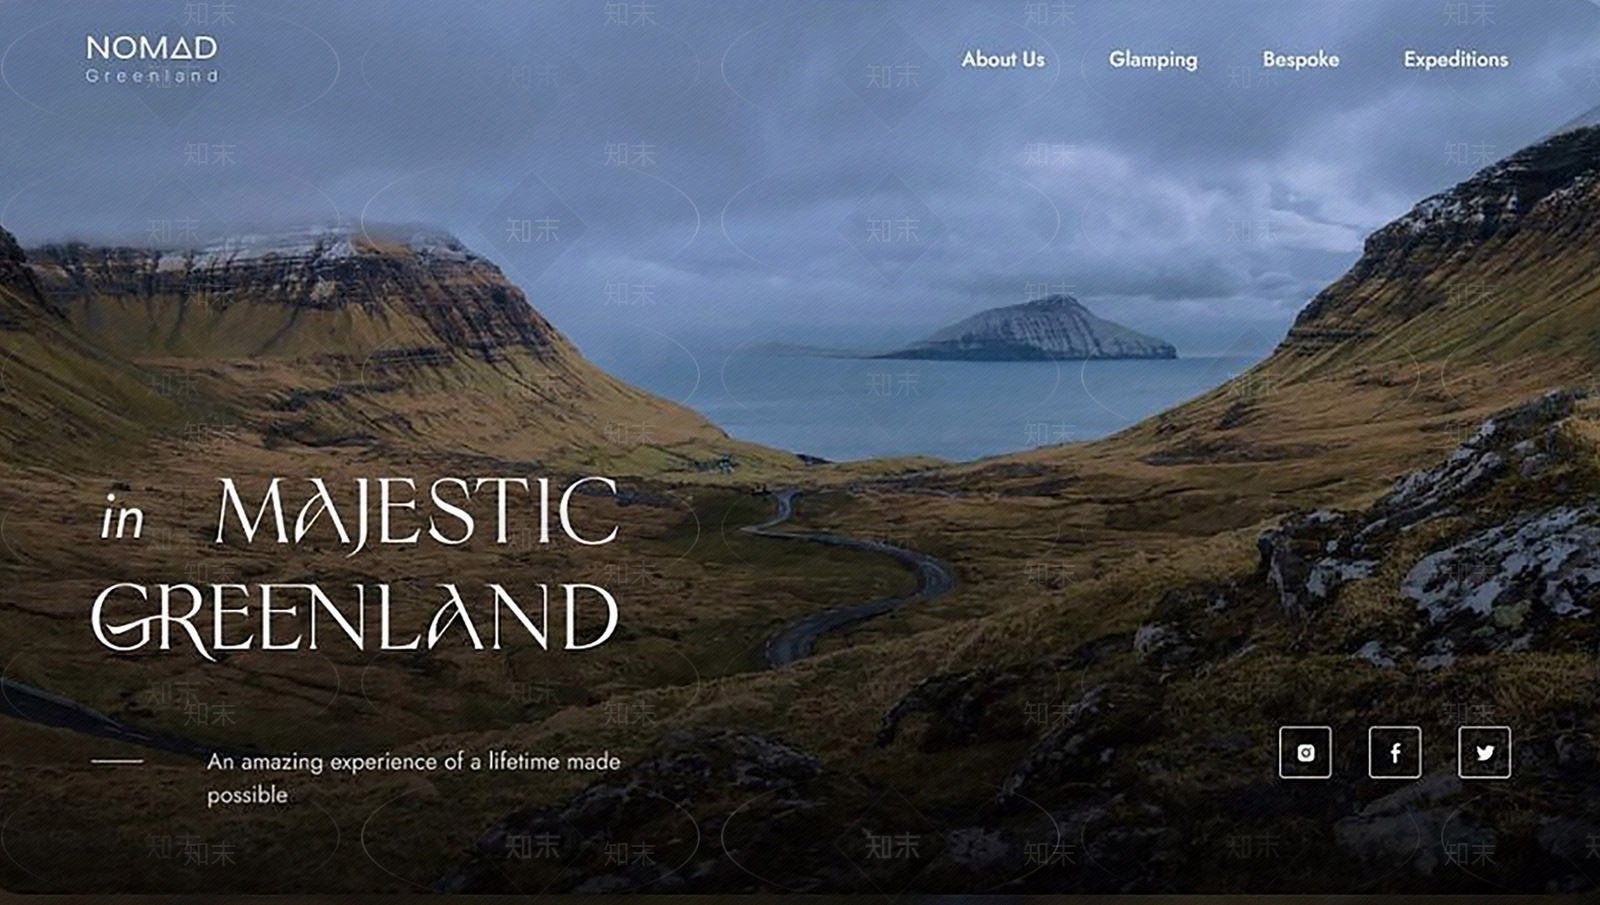1600x905 pixels.
Task: Click the Greenland subtitle under the logo
Action: click(x=151, y=76)
